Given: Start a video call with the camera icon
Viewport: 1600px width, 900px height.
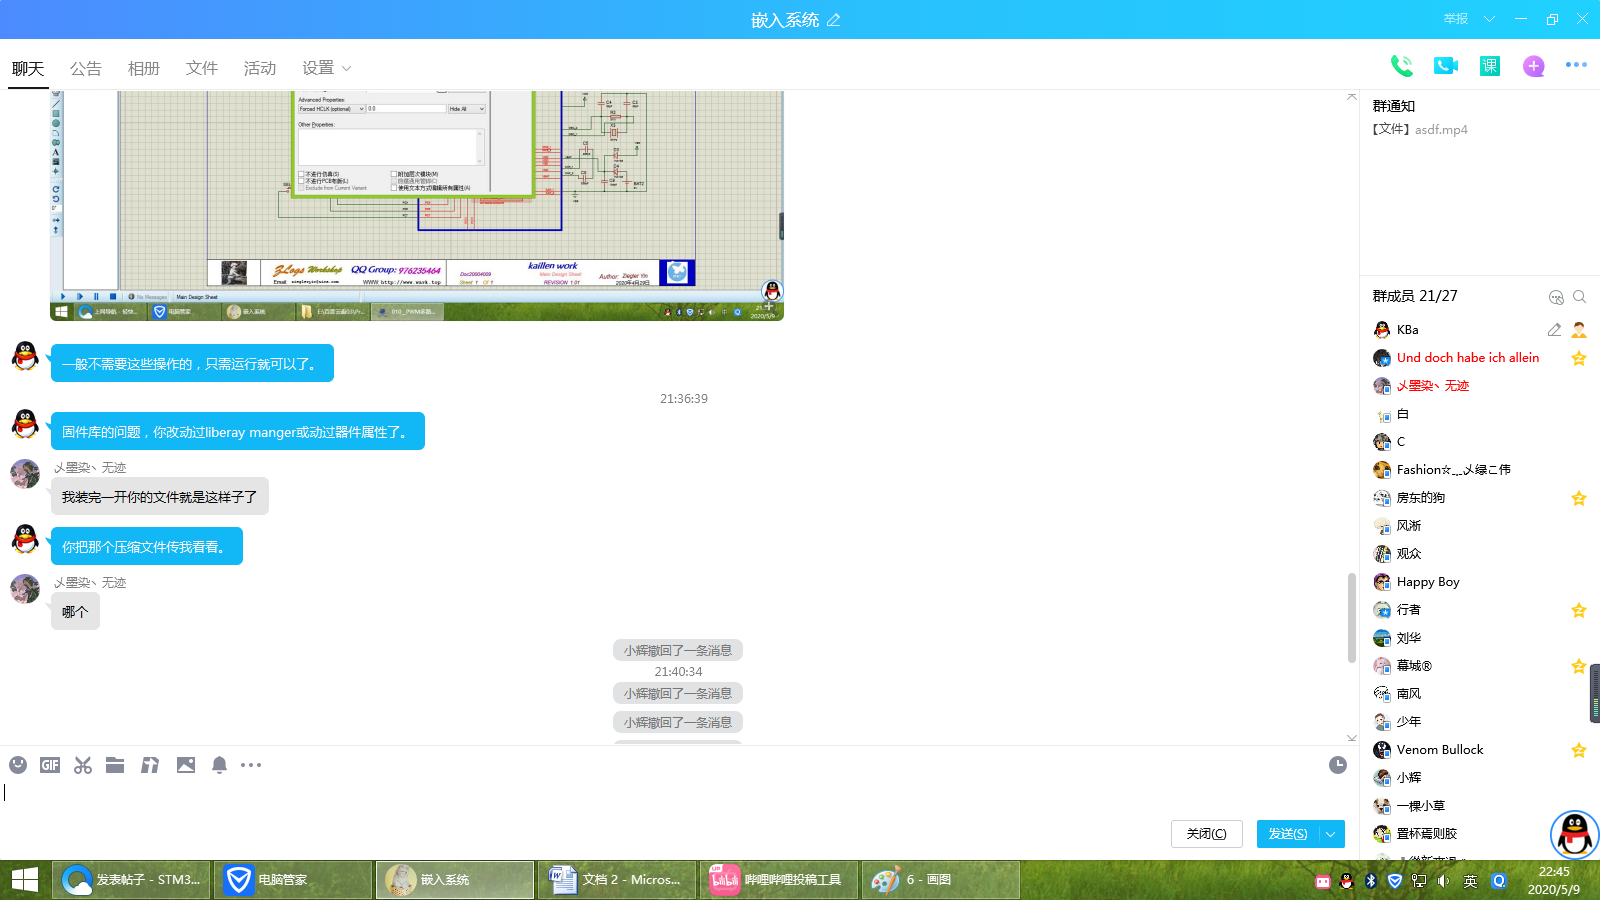Looking at the screenshot, I should coord(1446,66).
